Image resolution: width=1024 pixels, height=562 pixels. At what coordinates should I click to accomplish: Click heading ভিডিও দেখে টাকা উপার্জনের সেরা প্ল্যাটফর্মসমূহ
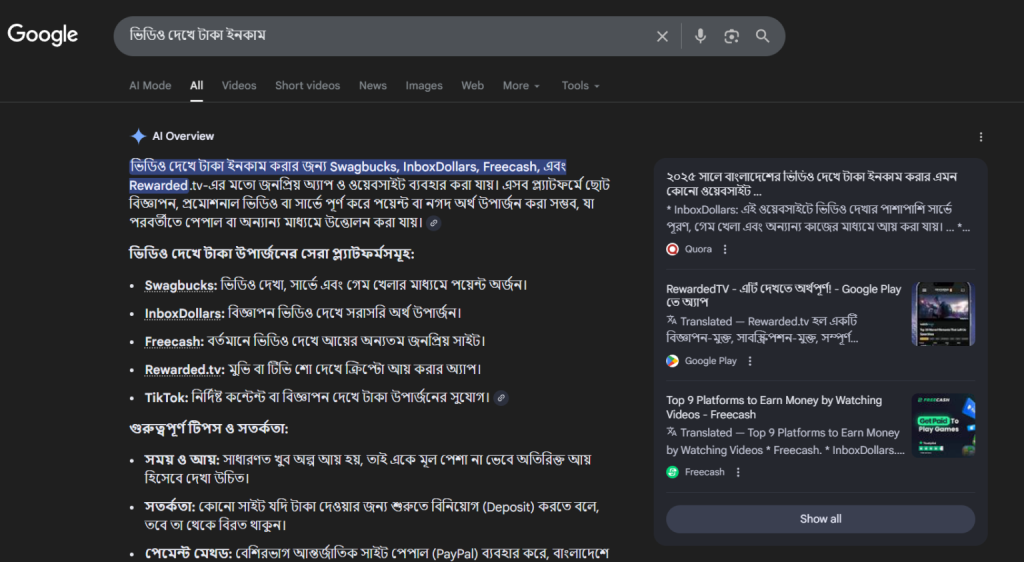[x=272, y=253]
